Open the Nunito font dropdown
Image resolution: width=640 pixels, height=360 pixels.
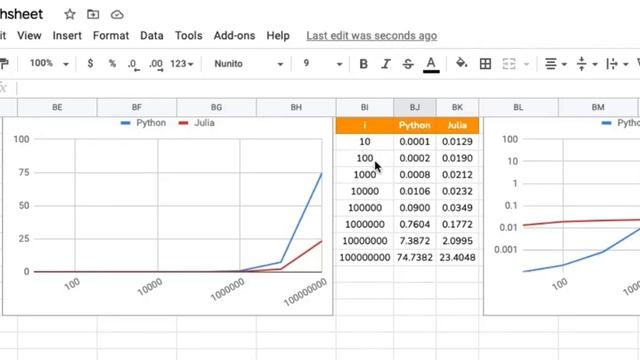[x=249, y=64]
